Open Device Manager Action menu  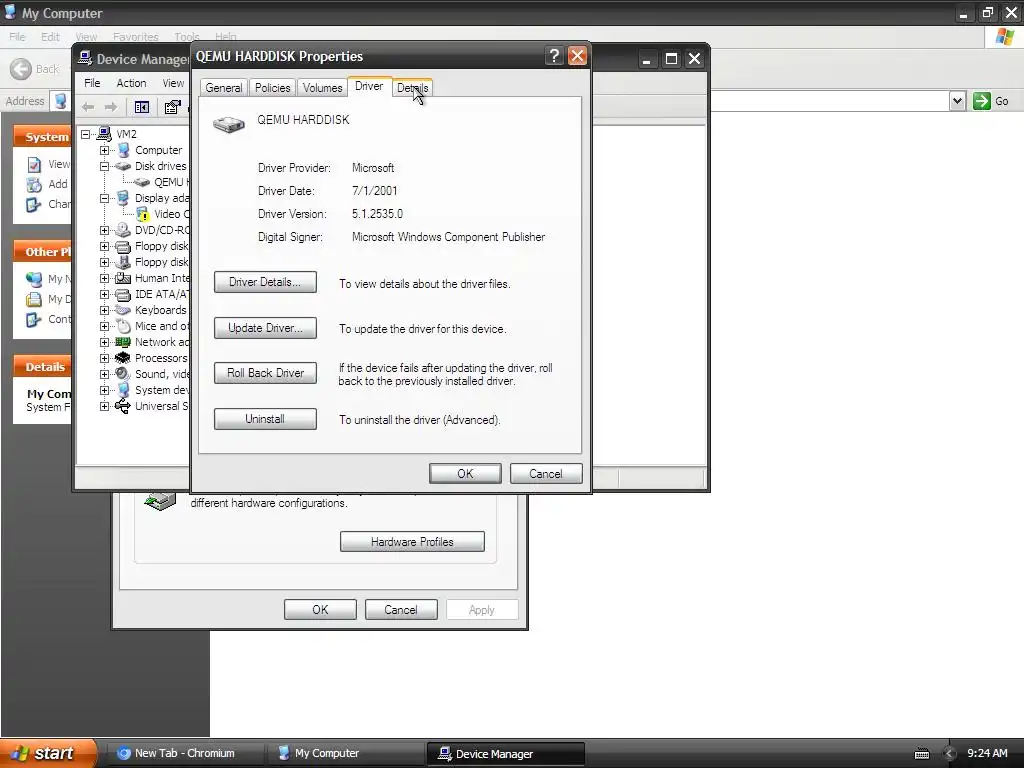tap(131, 83)
